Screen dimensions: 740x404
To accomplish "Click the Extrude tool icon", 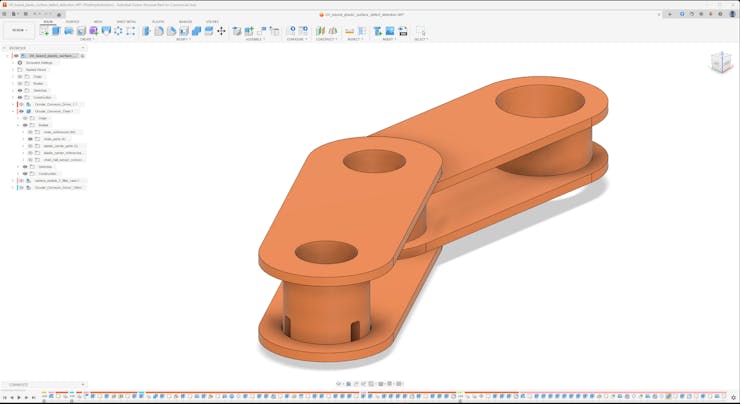I will pyautogui.click(x=56, y=31).
